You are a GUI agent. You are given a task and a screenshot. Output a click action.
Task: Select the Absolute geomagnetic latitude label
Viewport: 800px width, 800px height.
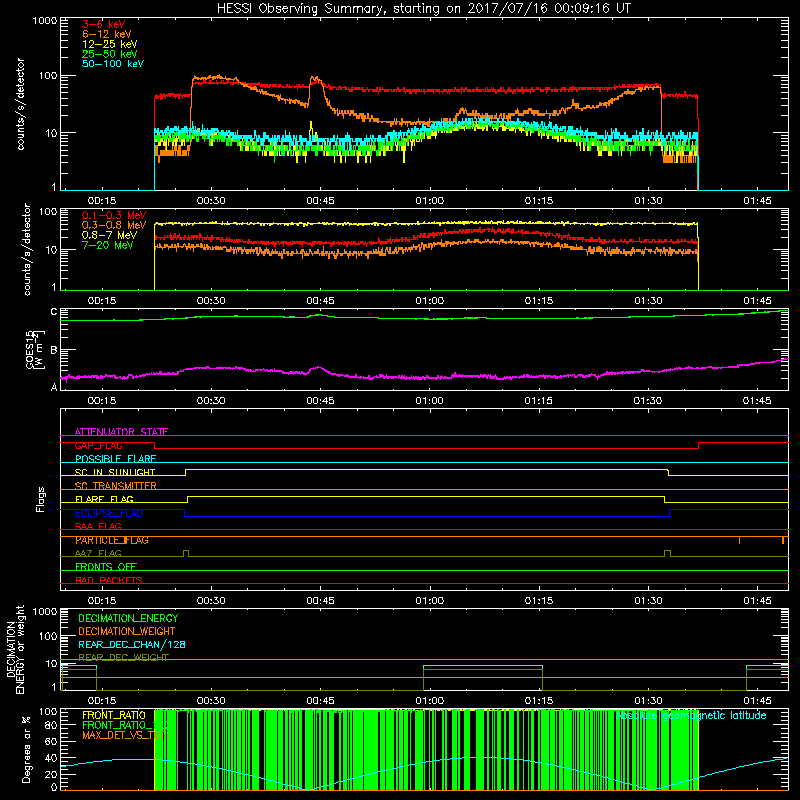pyautogui.click(x=691, y=716)
